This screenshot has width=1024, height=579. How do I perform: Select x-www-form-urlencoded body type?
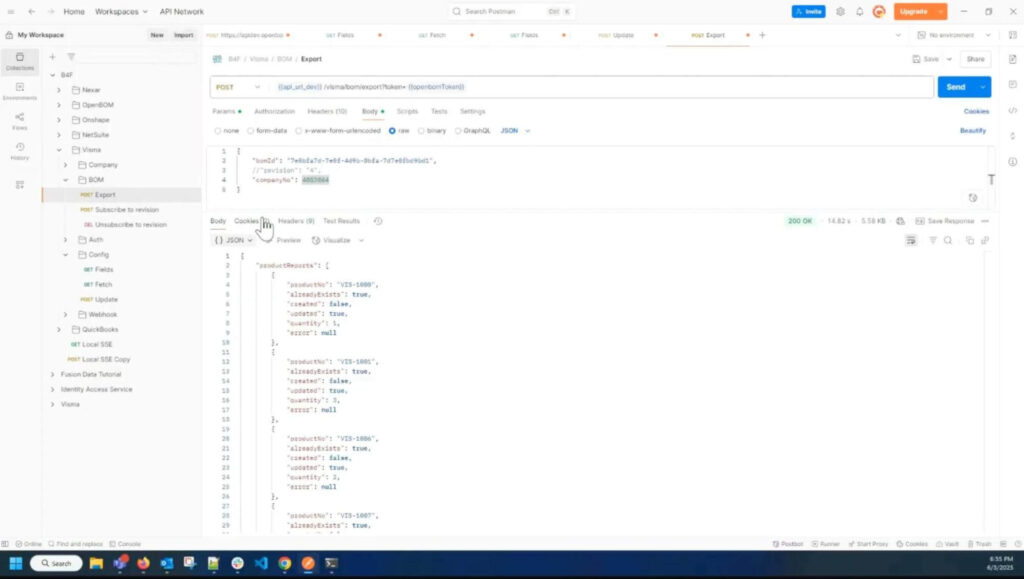pyautogui.click(x=338, y=131)
